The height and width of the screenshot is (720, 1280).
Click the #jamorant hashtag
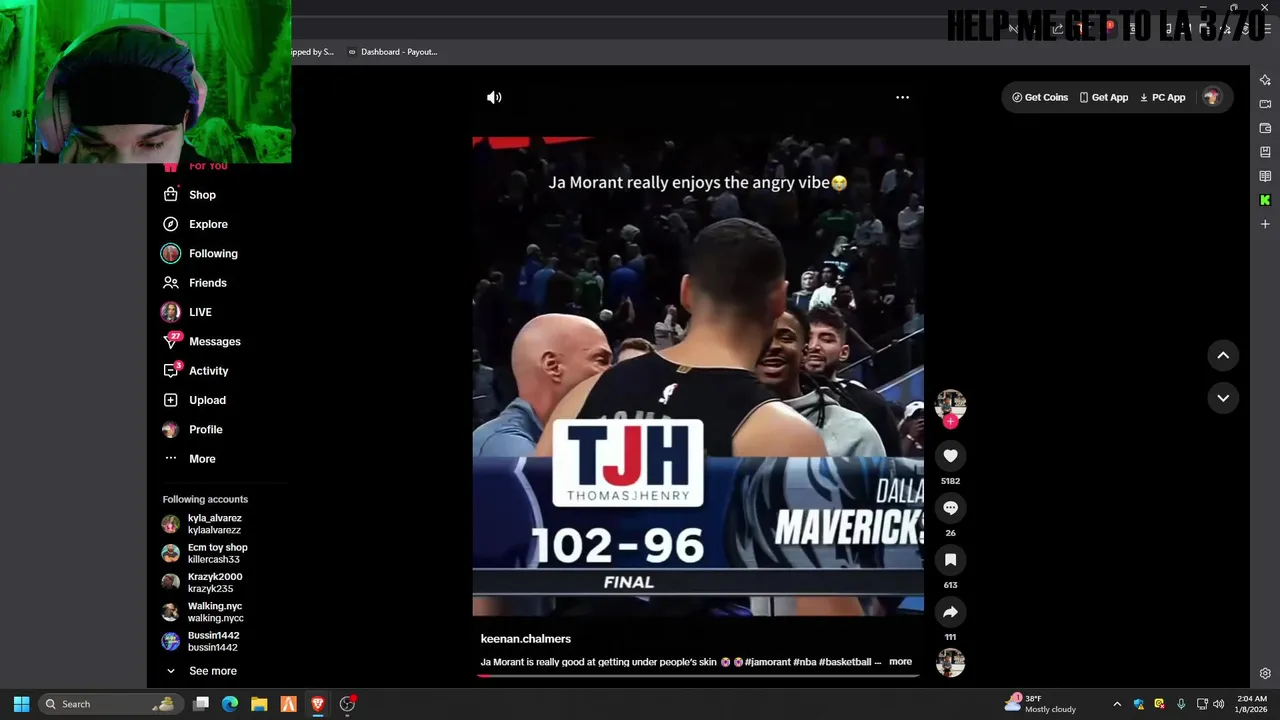767,662
